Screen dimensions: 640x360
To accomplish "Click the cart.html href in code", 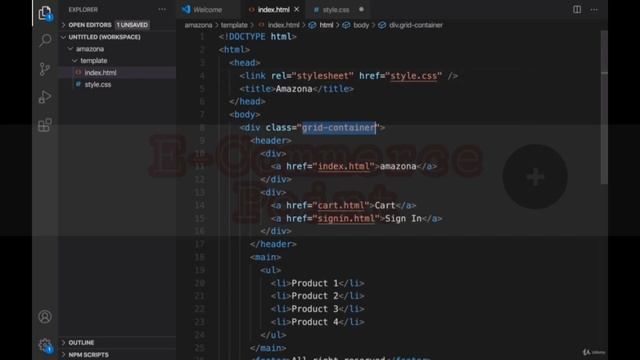I will coord(341,206).
